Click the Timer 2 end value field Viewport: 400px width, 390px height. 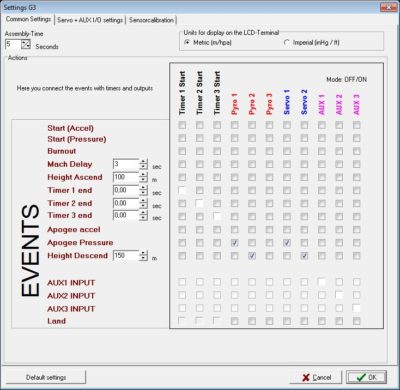(x=126, y=203)
